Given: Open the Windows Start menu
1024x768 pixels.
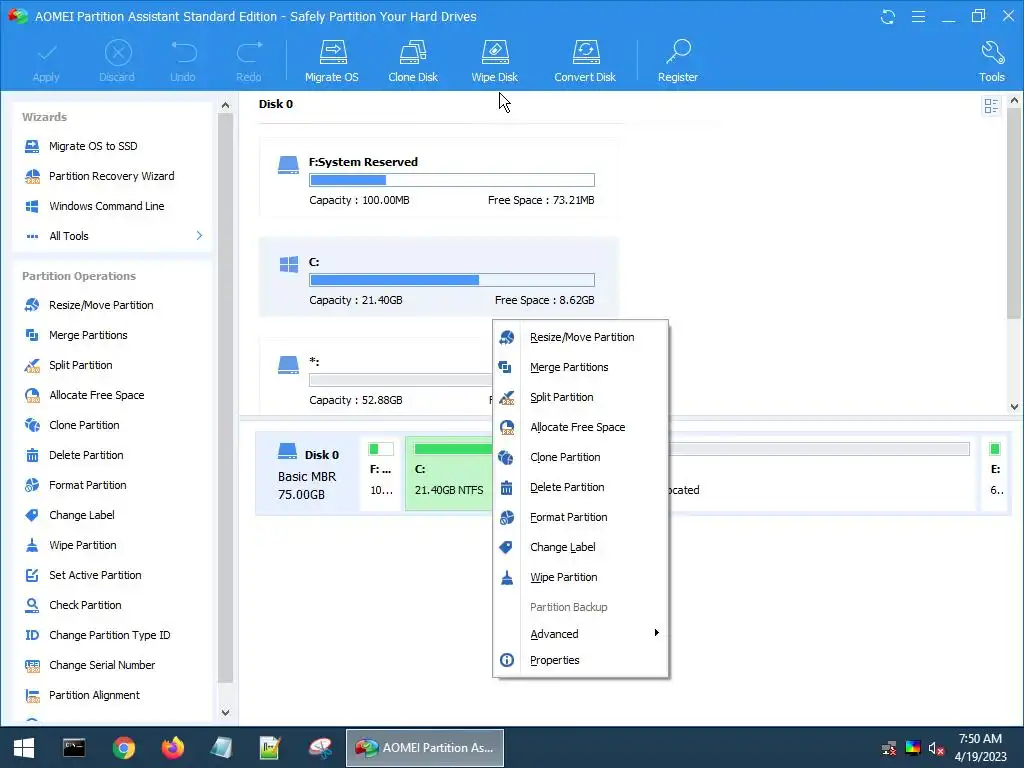Looking at the screenshot, I should 24,748.
